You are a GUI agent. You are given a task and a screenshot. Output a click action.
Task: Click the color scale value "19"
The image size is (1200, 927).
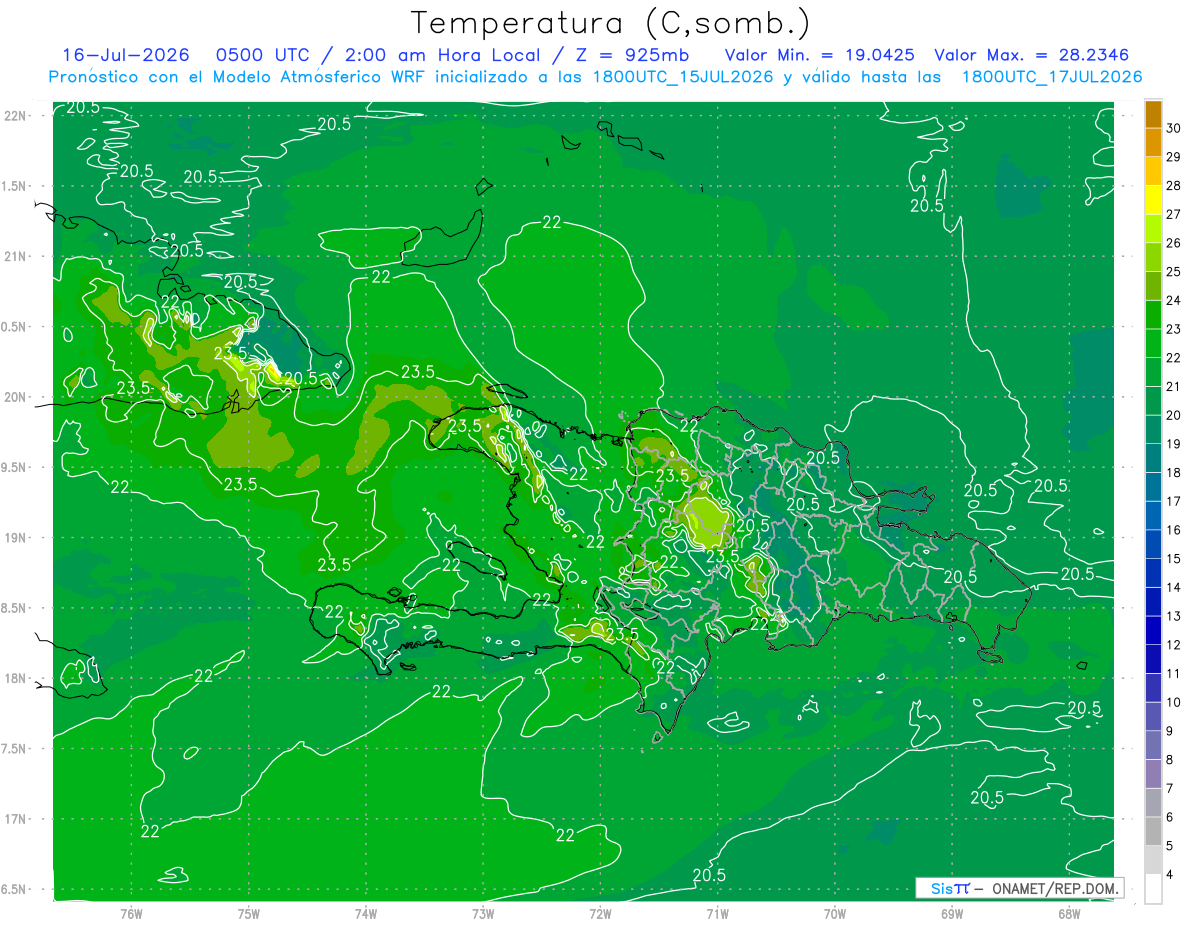coord(1174,444)
